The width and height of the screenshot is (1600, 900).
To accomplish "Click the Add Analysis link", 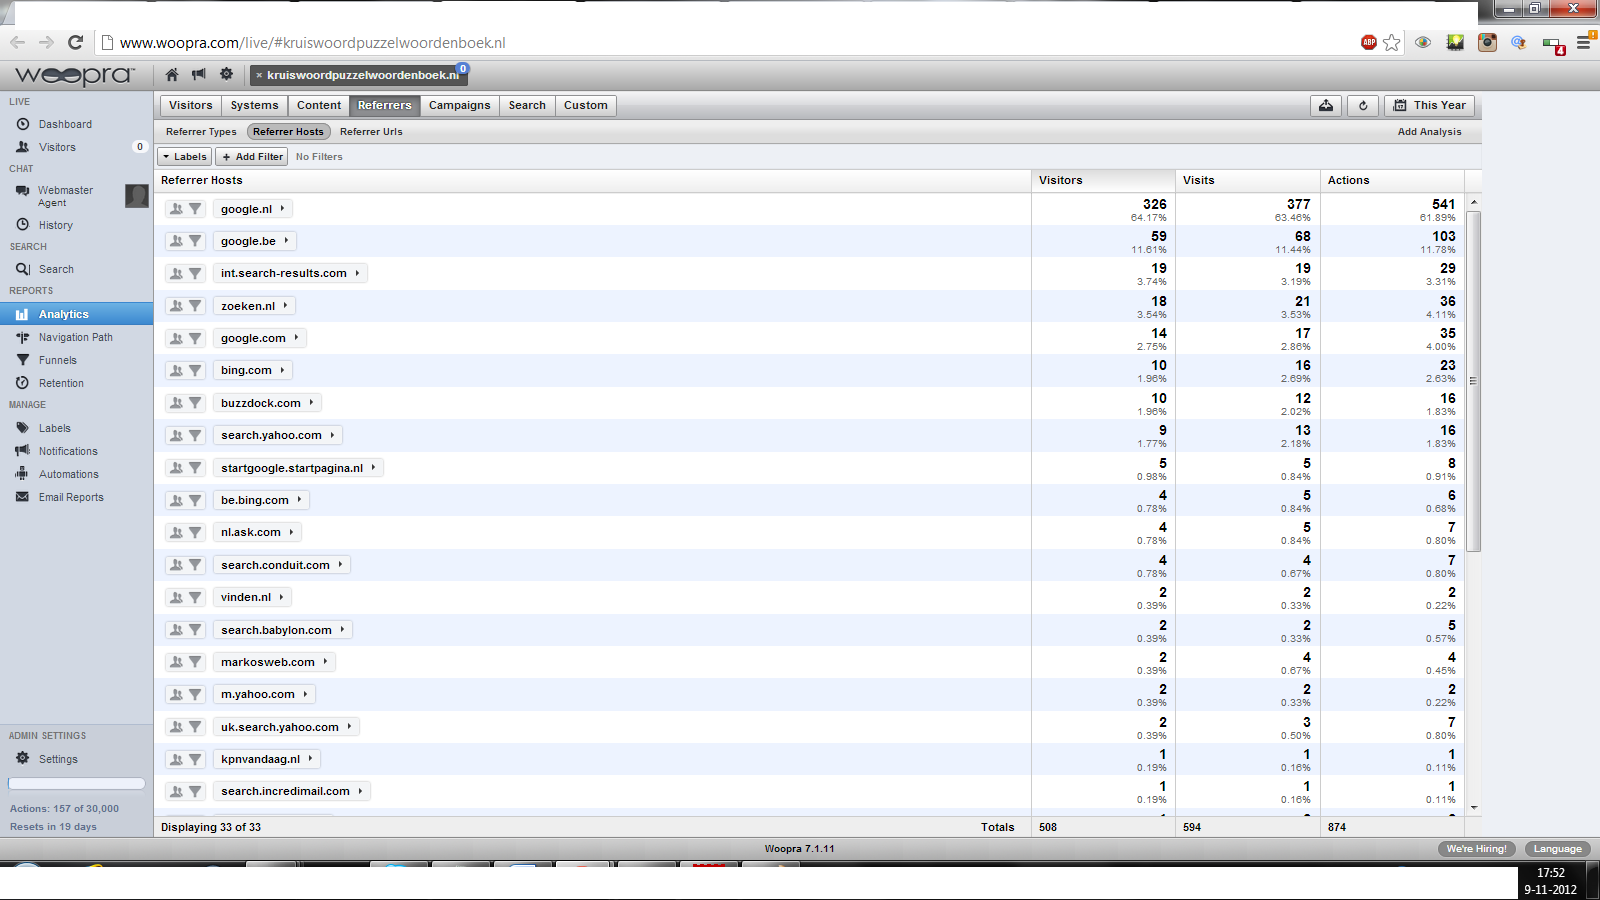I will click(1429, 132).
